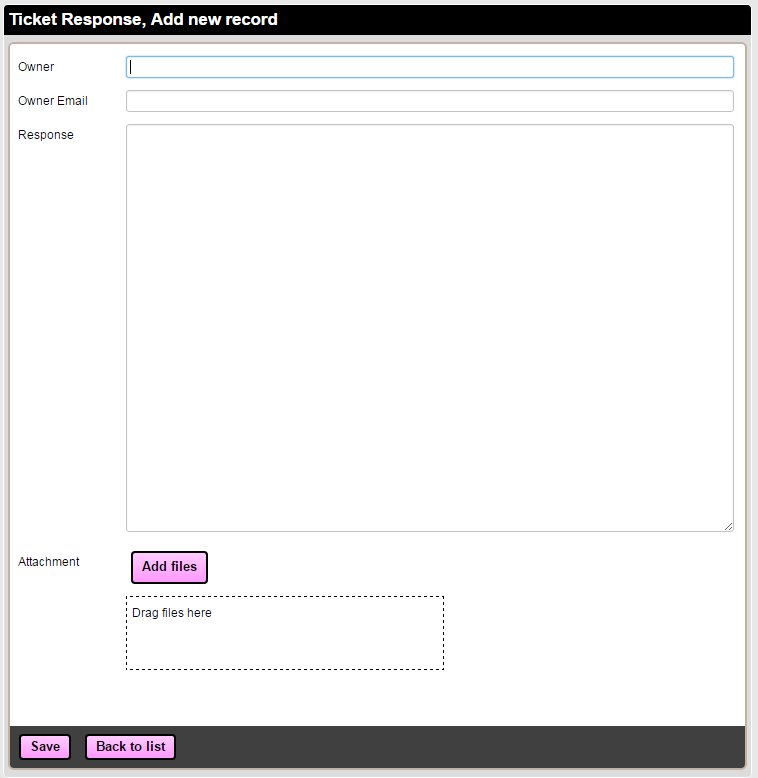
Task: Click the Owner Email label
Action: point(53,101)
